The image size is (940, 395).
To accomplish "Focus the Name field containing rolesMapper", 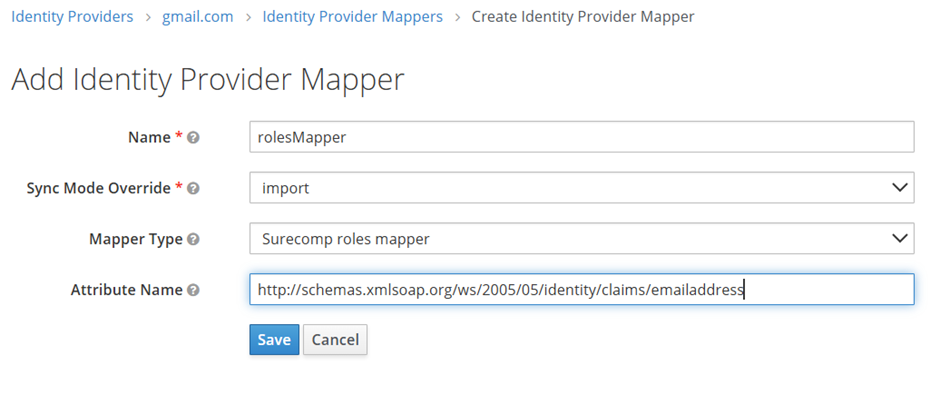I will tap(582, 137).
